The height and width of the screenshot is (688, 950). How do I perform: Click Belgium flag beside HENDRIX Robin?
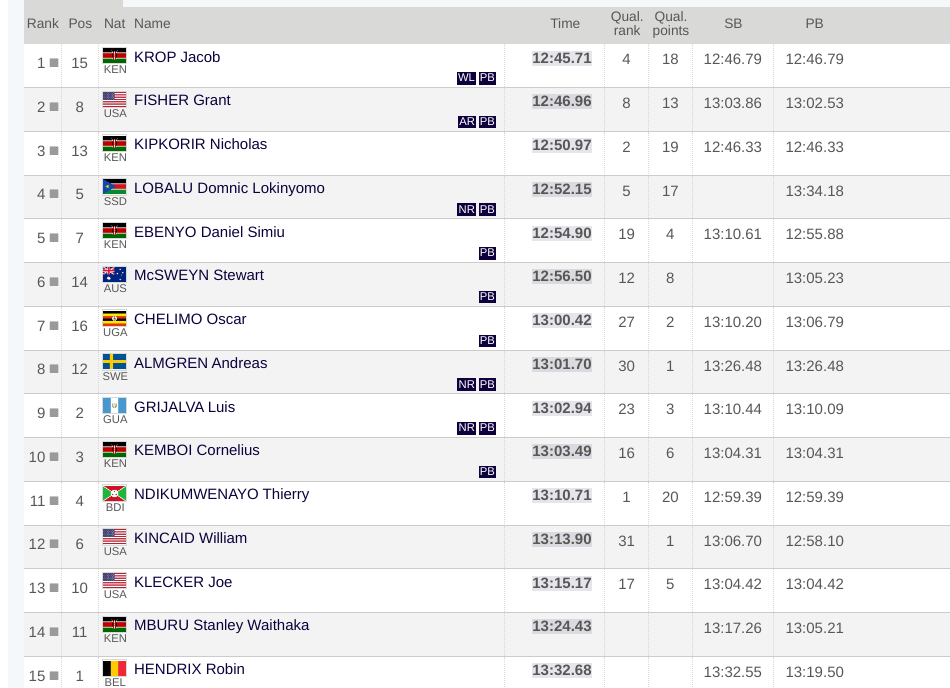[115, 669]
